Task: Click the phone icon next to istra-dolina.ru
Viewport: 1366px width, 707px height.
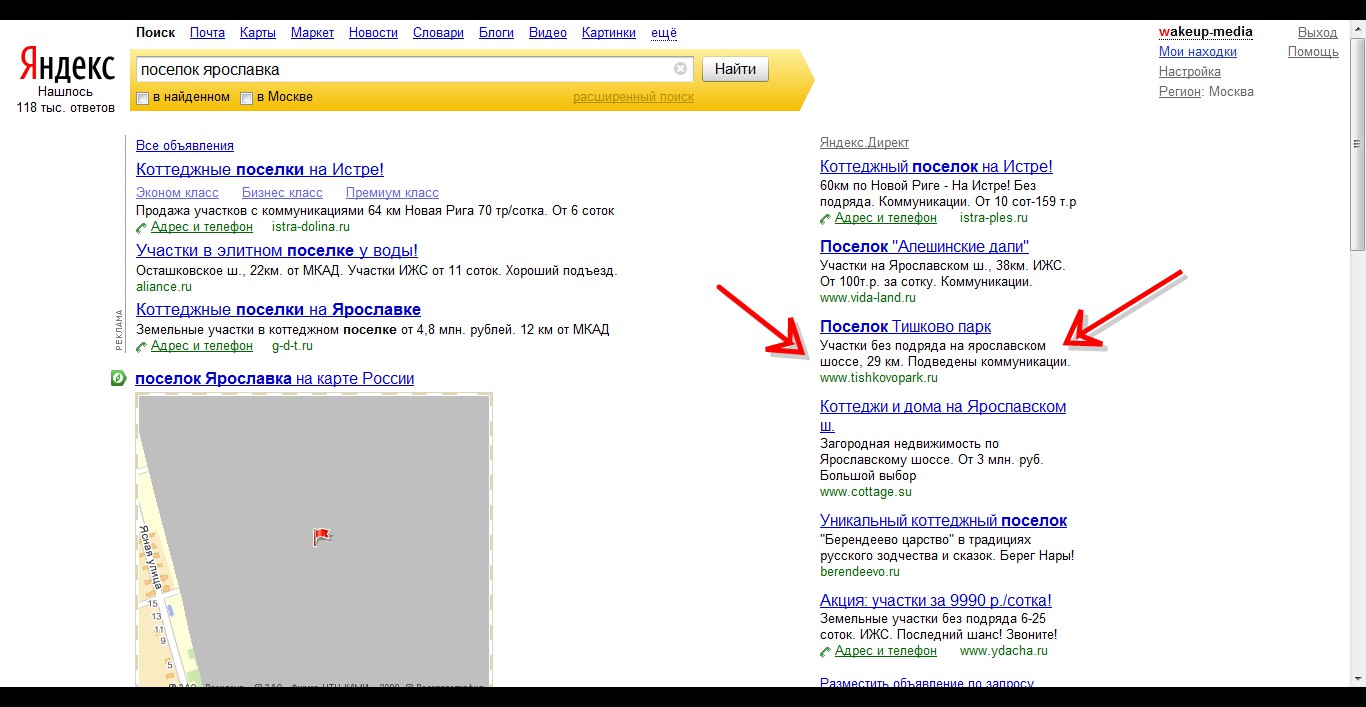Action: [142, 227]
